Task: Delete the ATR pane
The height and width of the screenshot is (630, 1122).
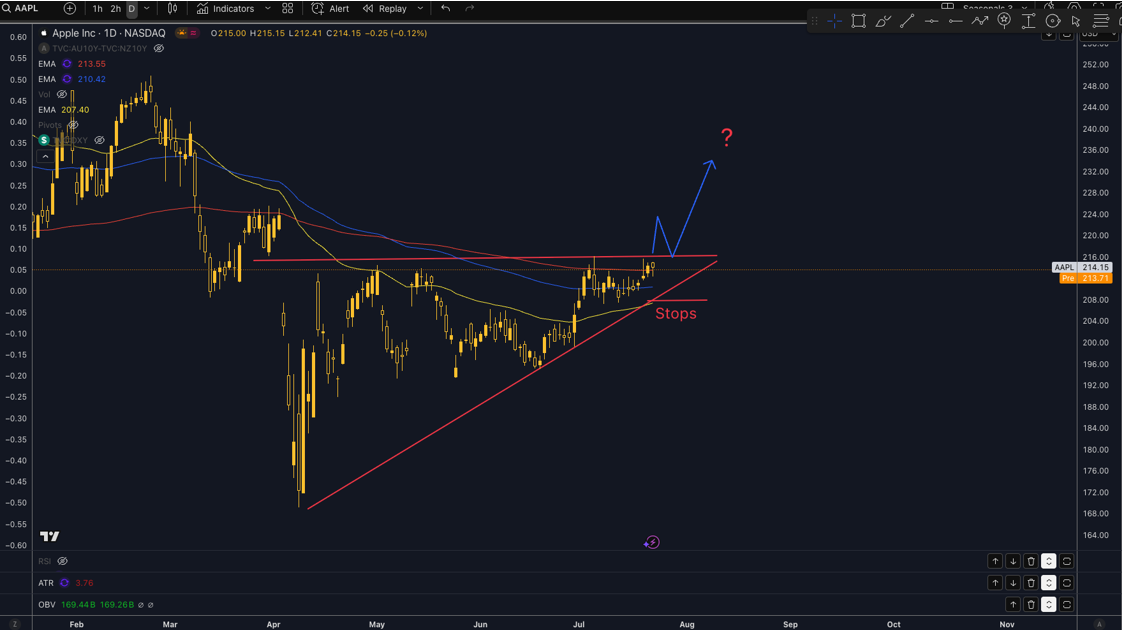Action: (1031, 583)
